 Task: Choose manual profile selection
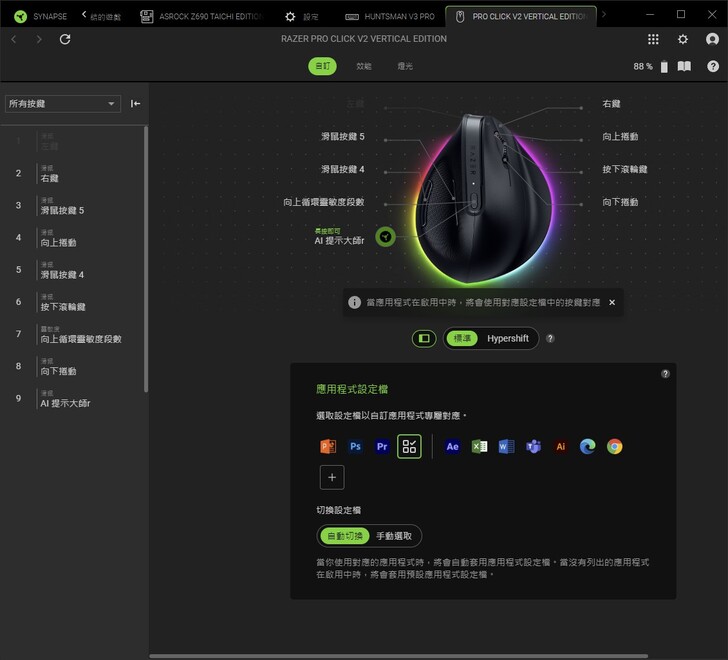tap(394, 536)
